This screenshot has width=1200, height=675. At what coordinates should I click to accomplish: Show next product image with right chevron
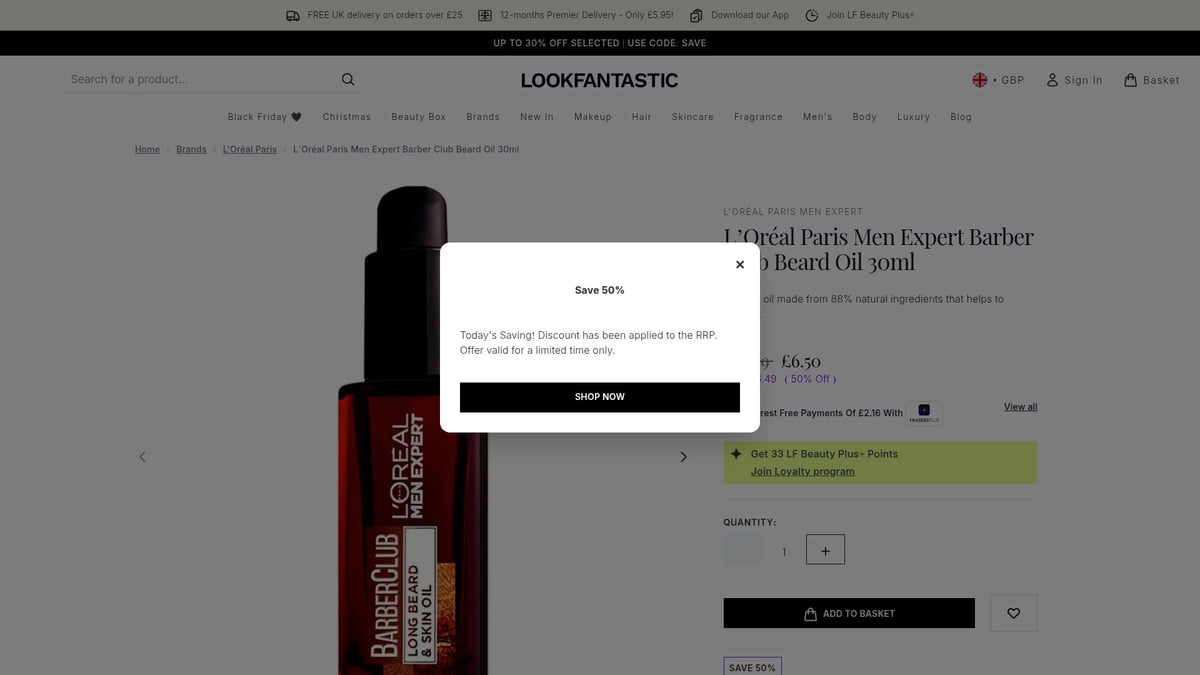point(683,456)
